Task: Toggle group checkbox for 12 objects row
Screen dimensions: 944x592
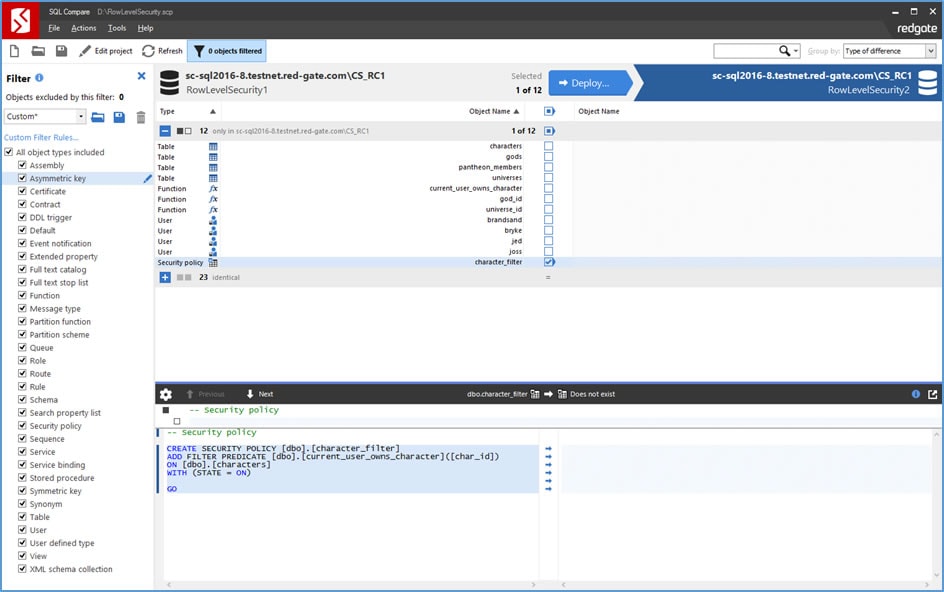Action: coord(548,131)
